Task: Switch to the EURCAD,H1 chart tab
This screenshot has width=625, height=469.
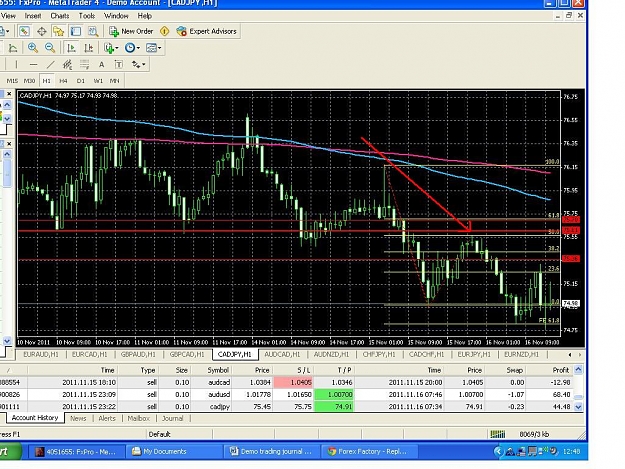Action: pyautogui.click(x=90, y=354)
